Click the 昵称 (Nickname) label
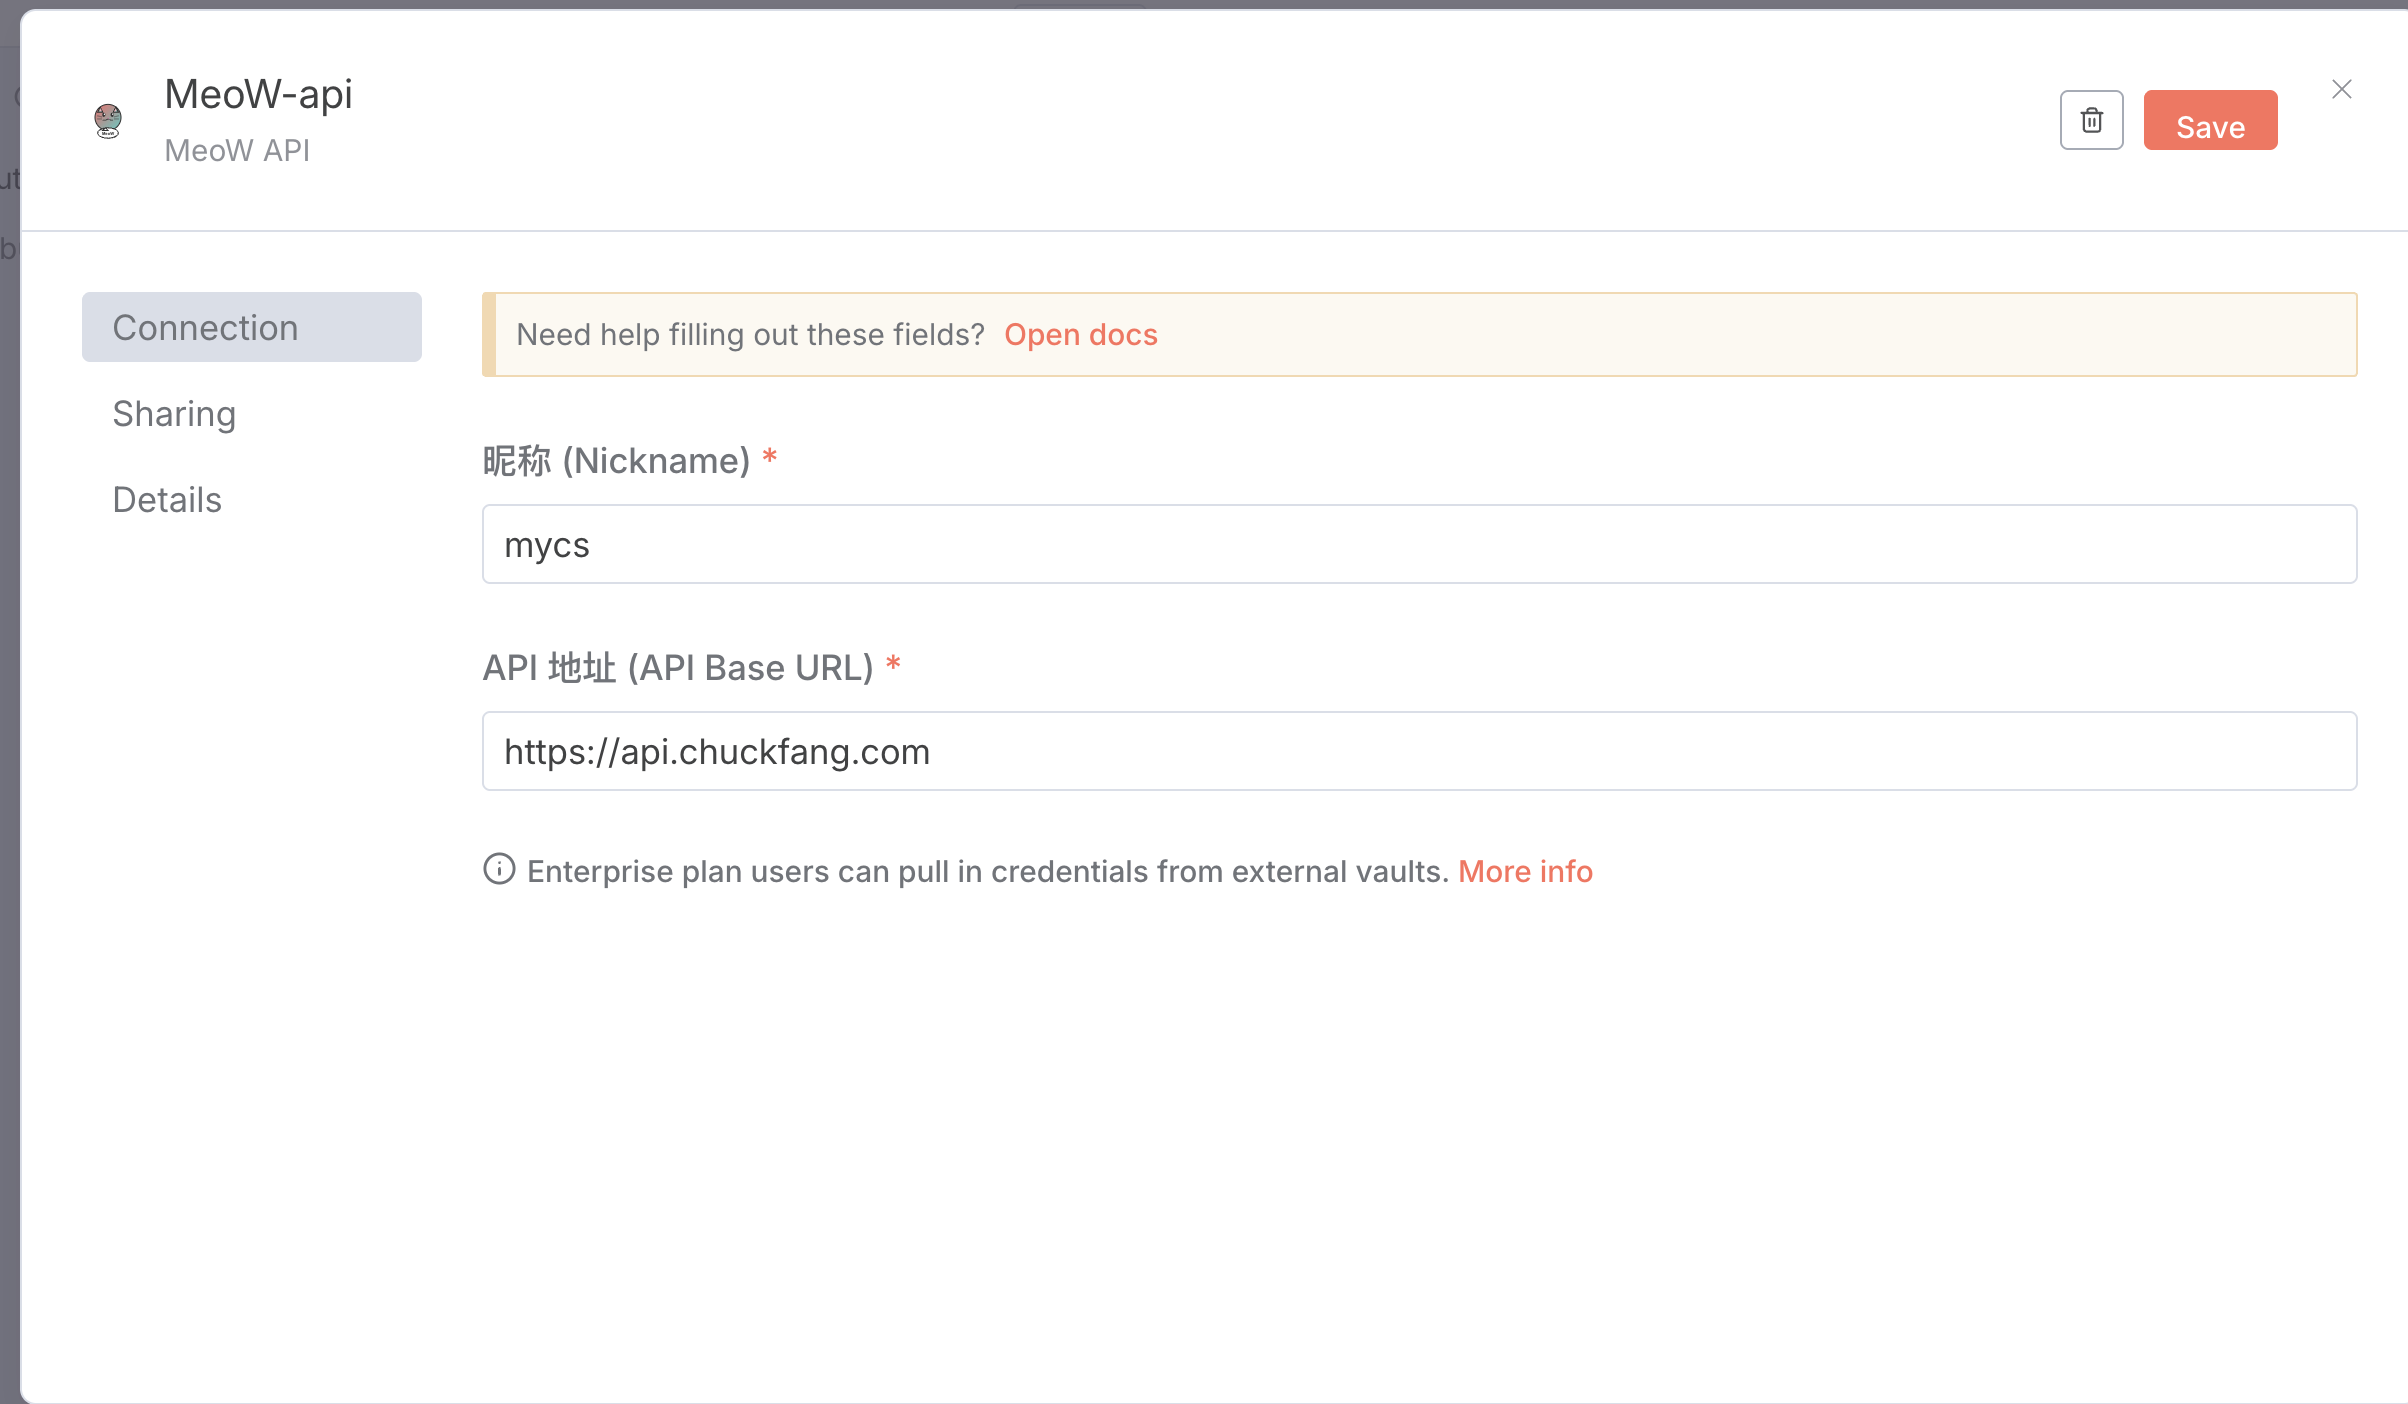This screenshot has height=1404, width=2408. (616, 461)
